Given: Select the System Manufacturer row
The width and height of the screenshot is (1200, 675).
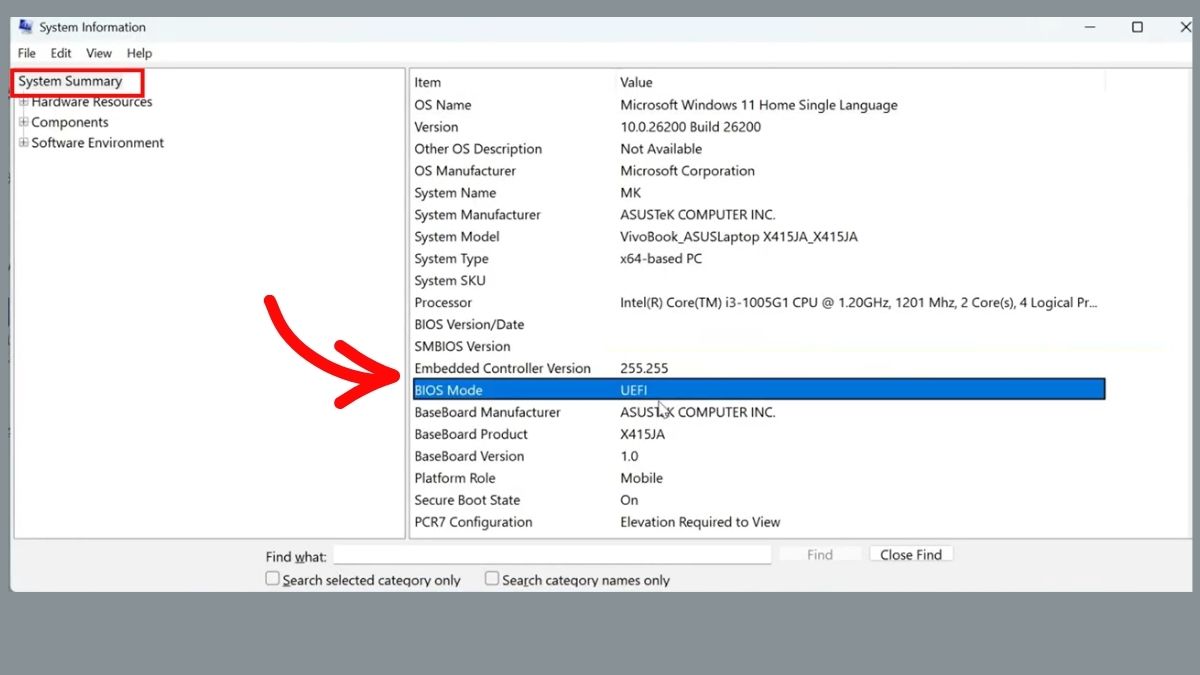Looking at the screenshot, I should [x=759, y=215].
